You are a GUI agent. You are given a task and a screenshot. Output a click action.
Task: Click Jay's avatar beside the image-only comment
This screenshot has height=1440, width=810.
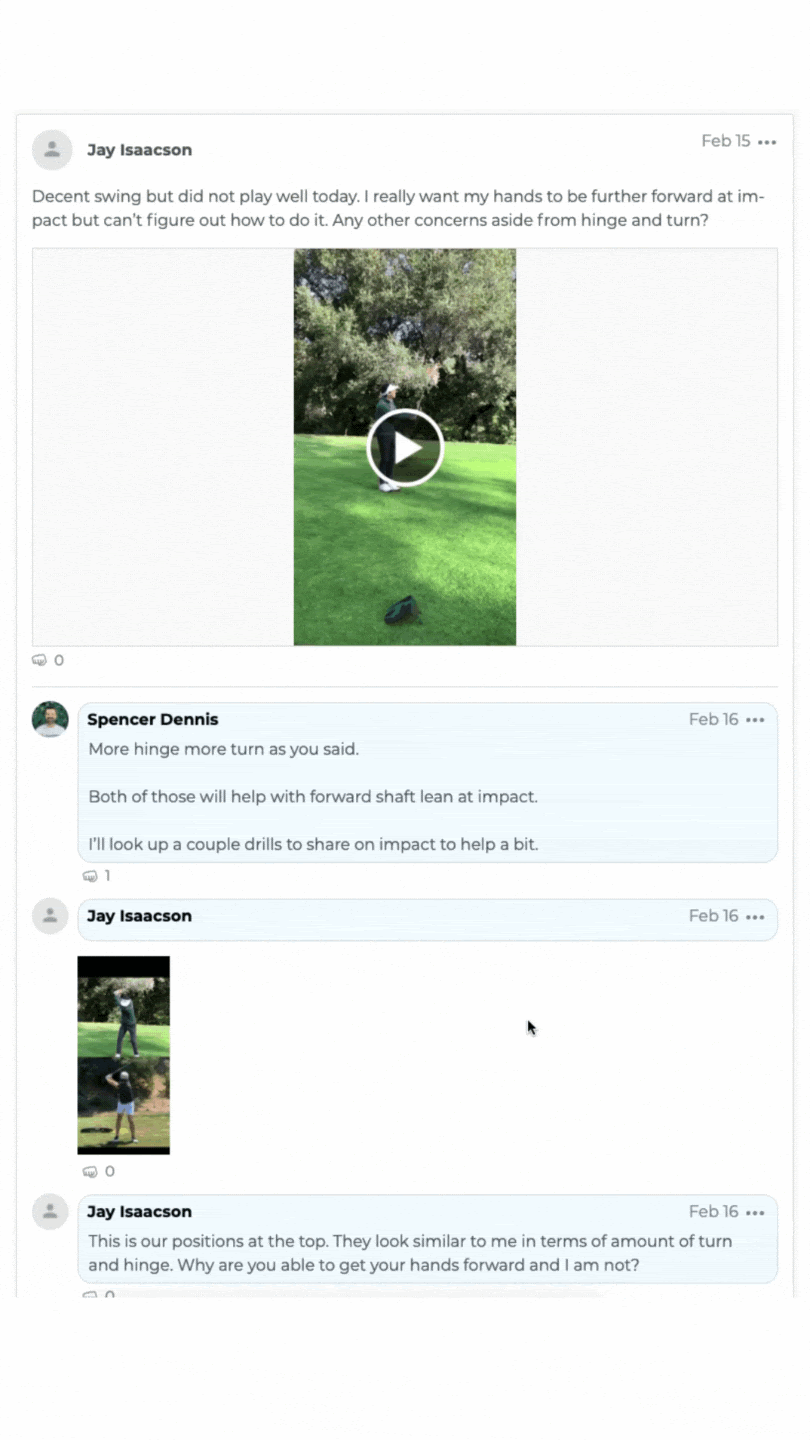(x=50, y=916)
